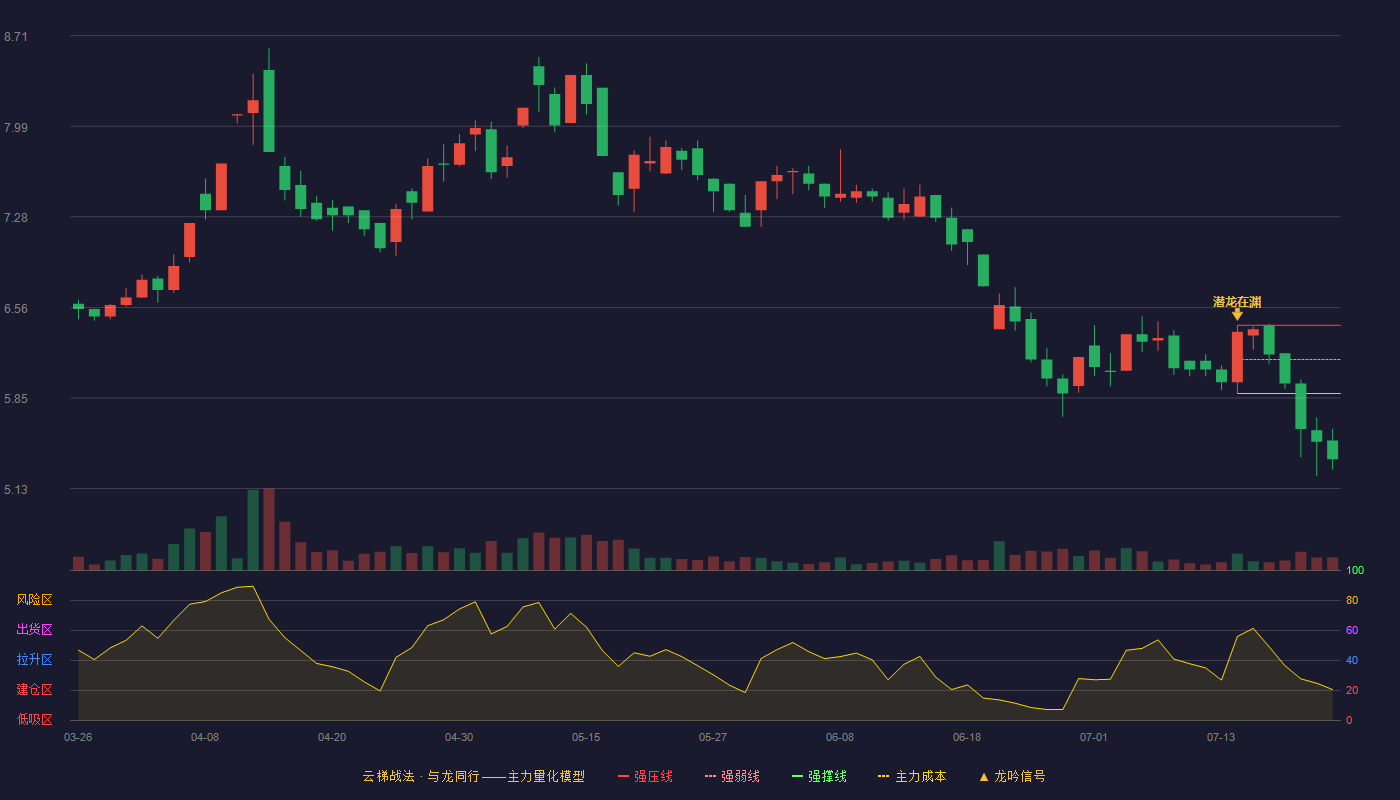Toggle the 强撑线 legend entry
This screenshot has height=800, width=1400.
[x=819, y=776]
